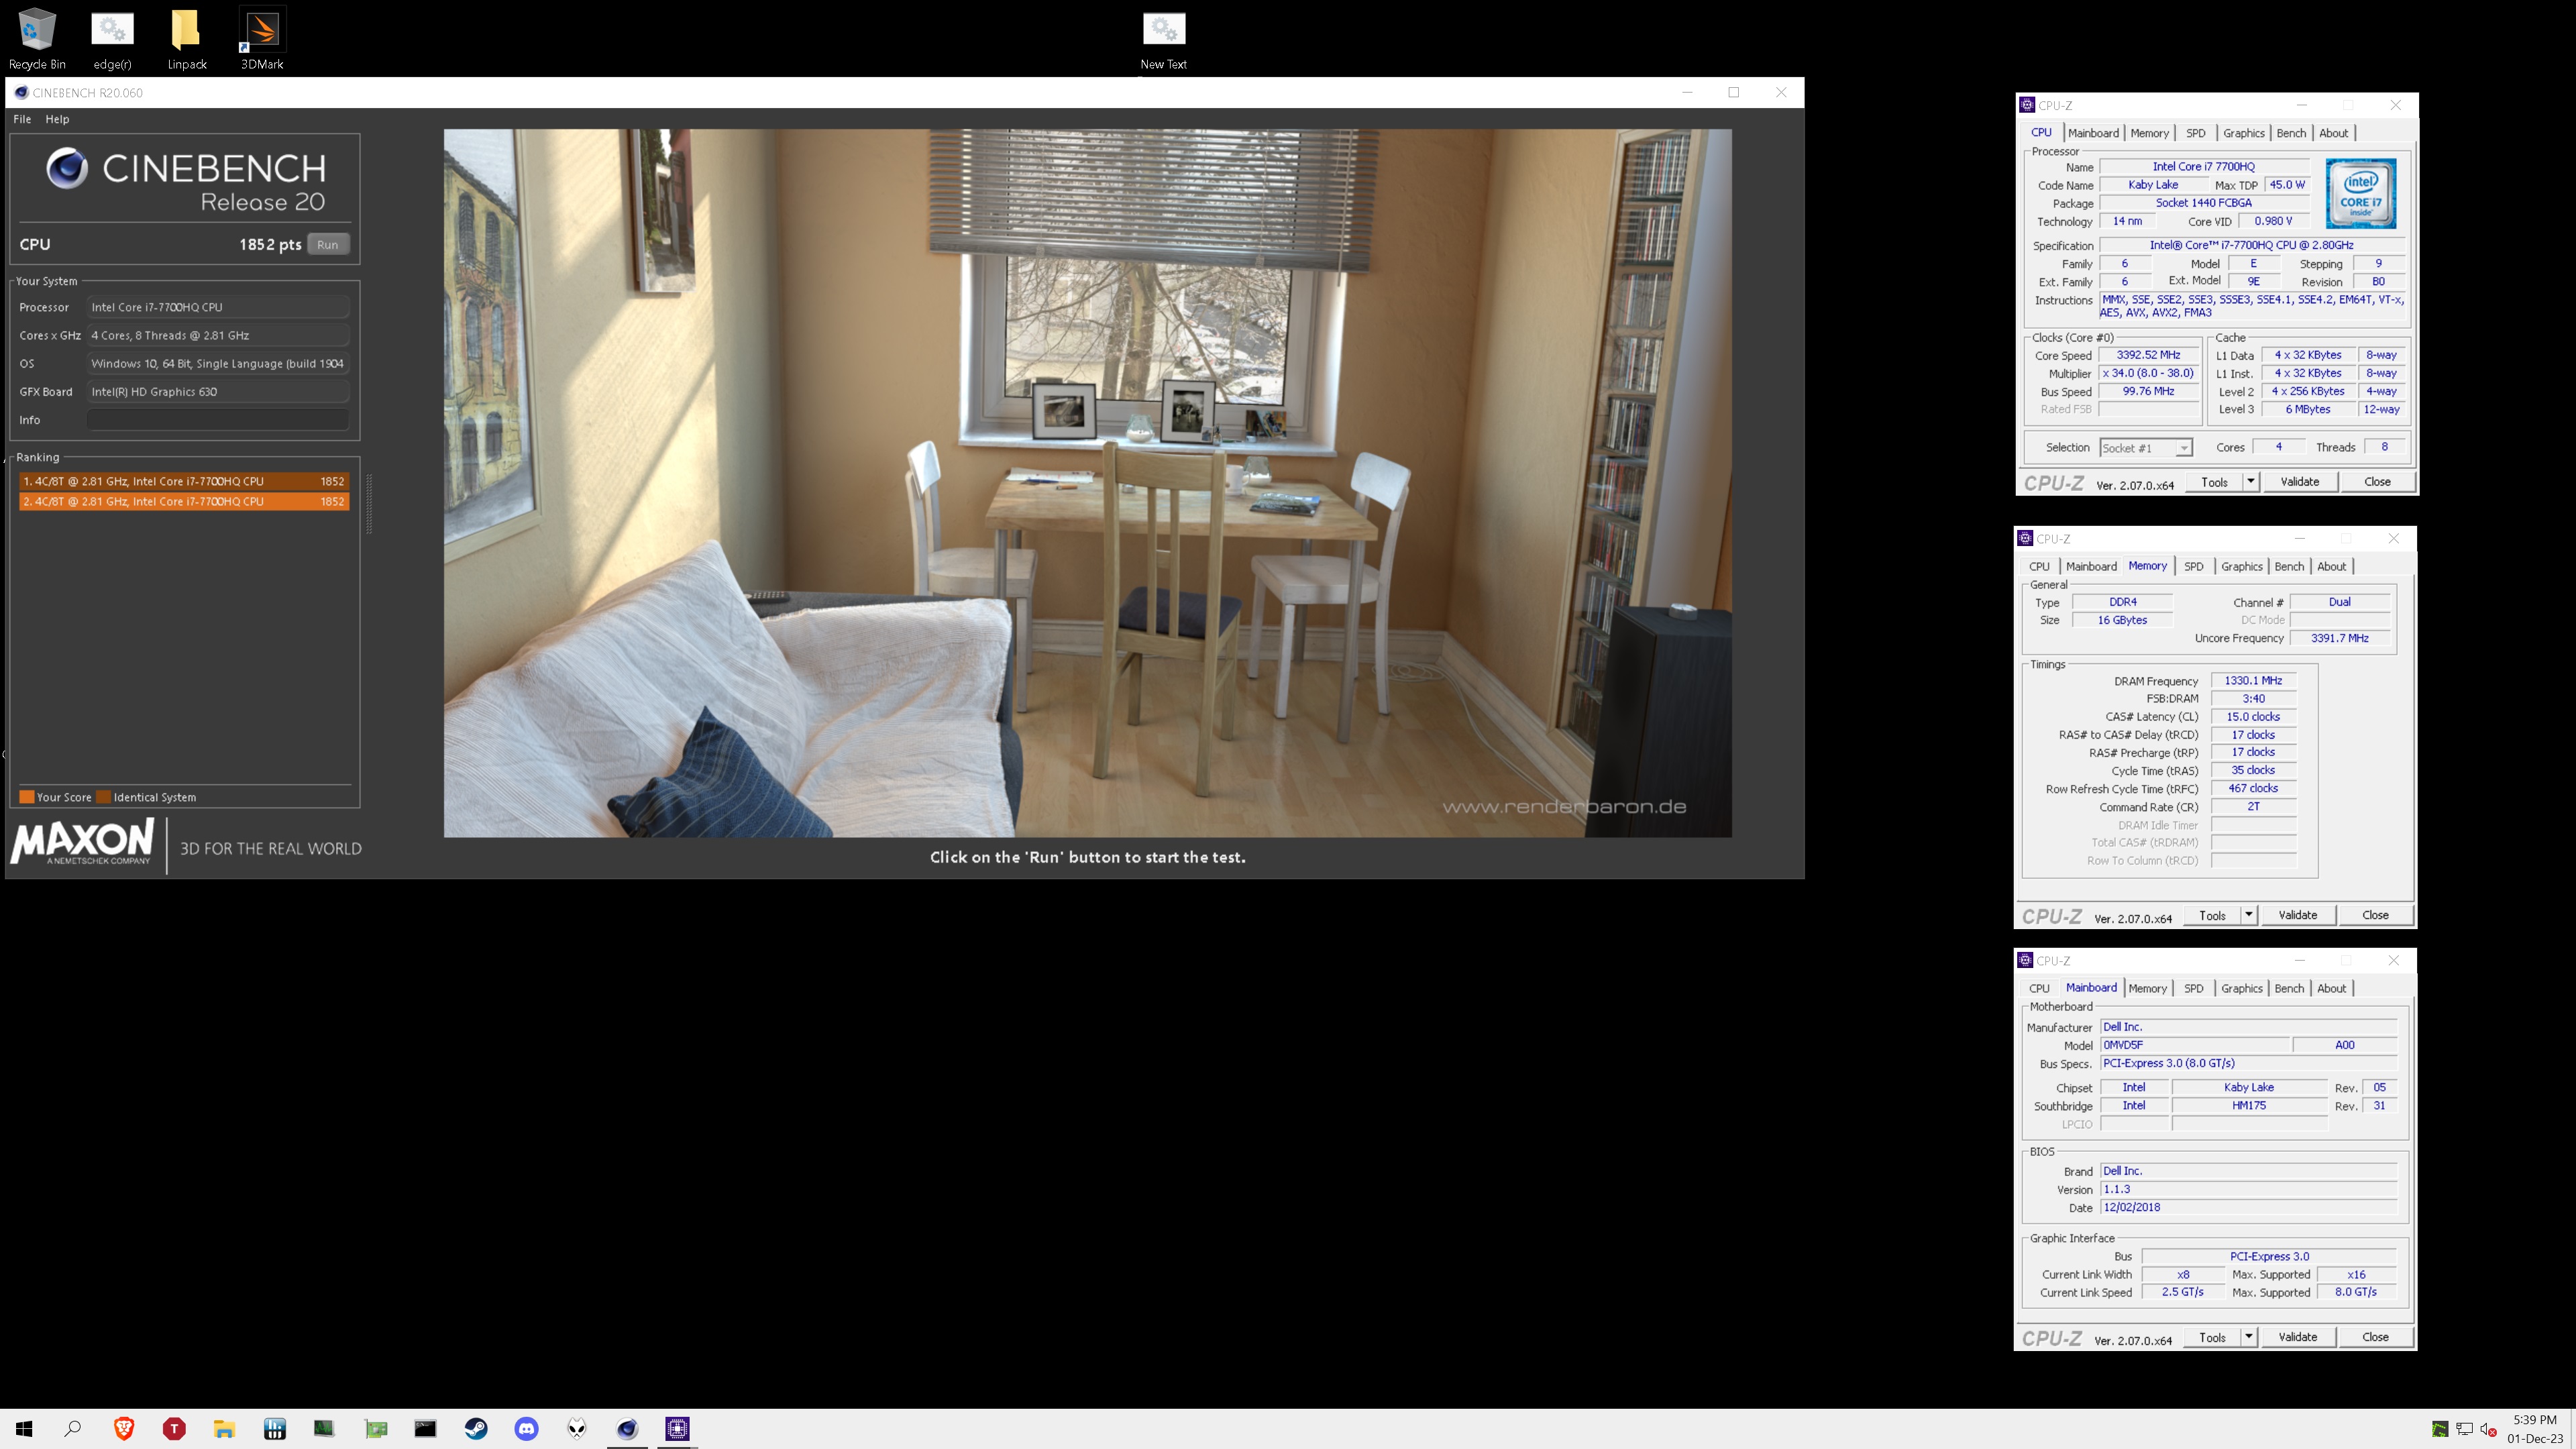Switch to CPU-Z via taskbar icon

[677, 1428]
